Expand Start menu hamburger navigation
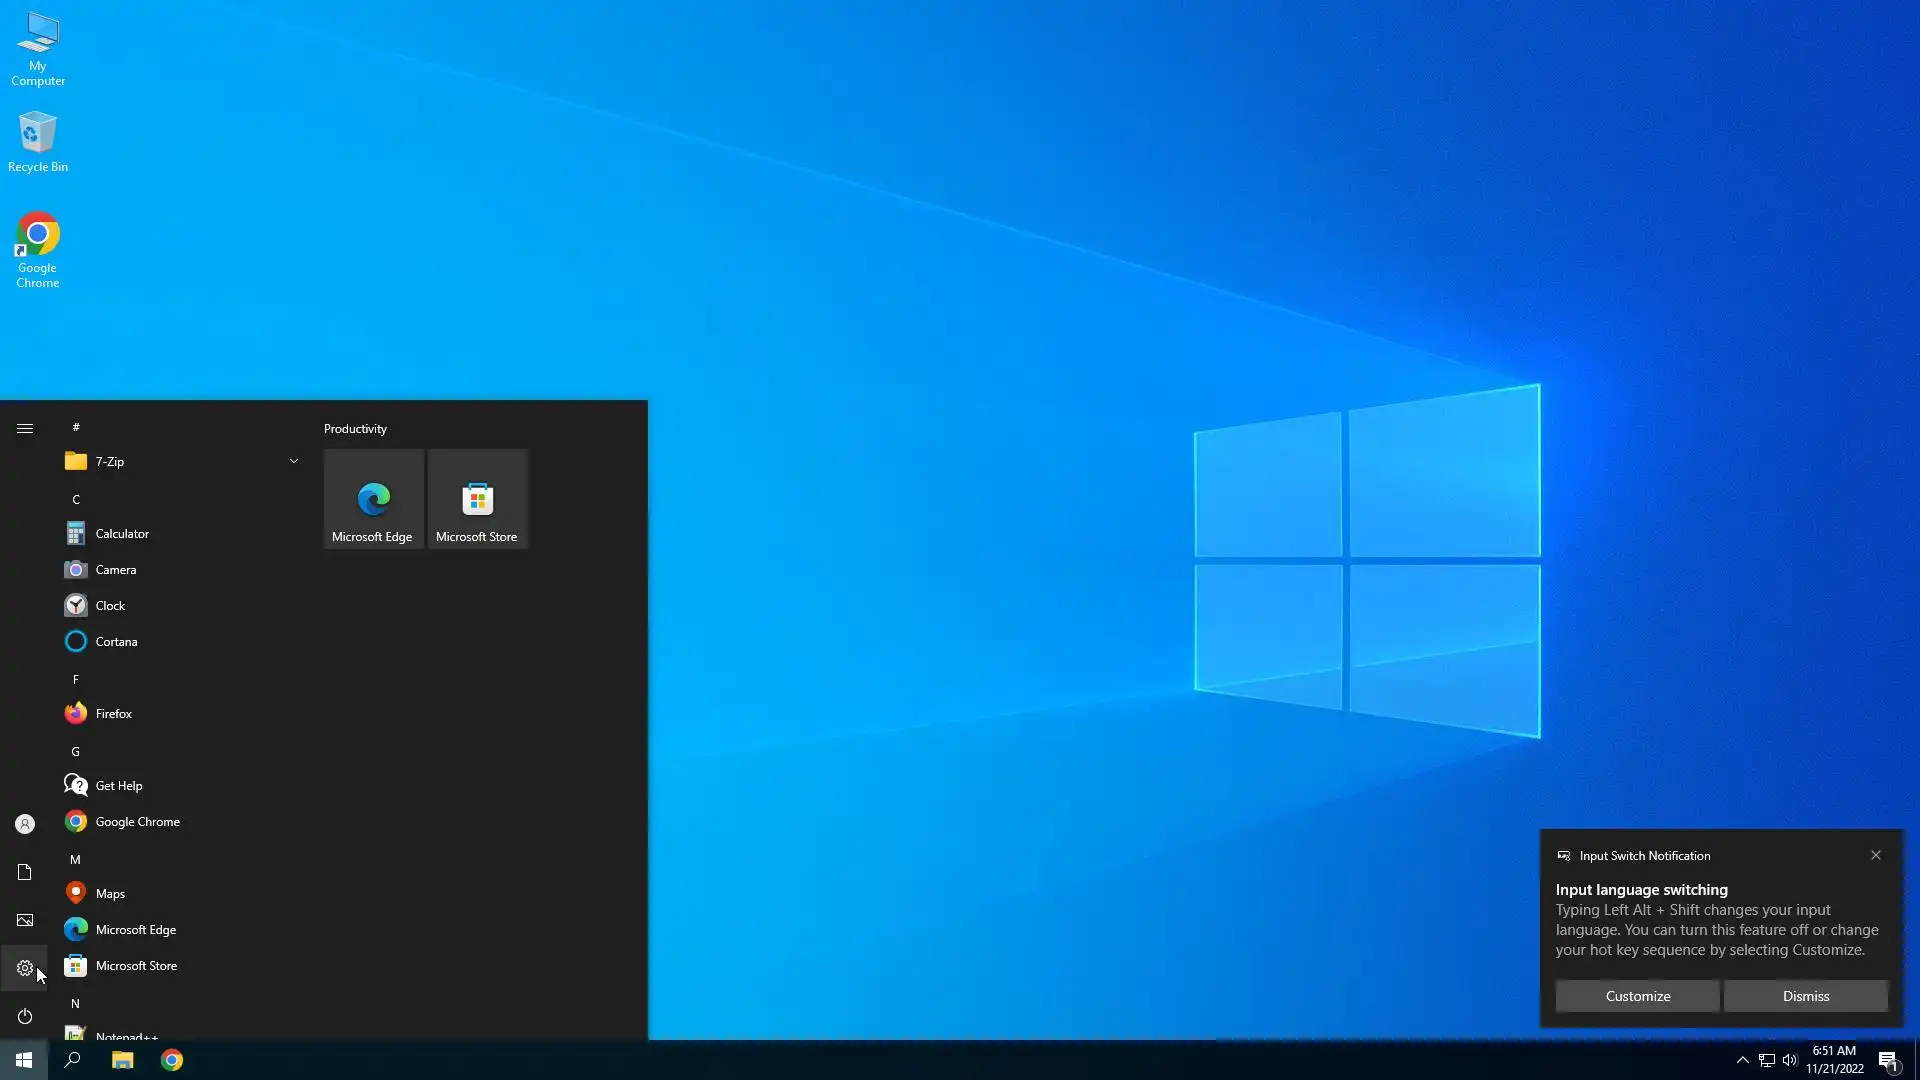 25,428
